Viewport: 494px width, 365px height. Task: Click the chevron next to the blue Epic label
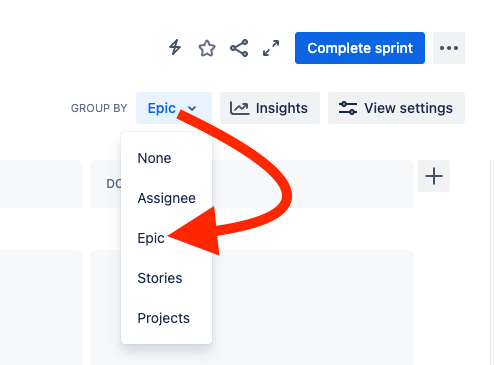click(192, 108)
